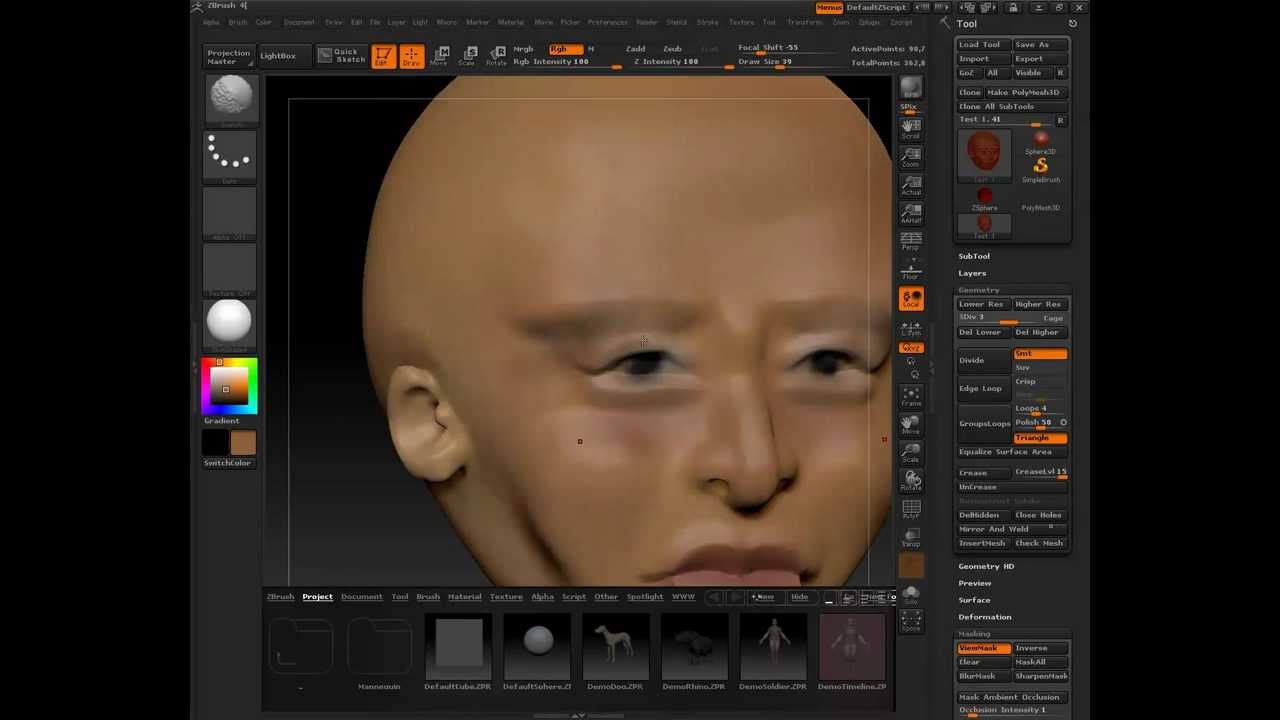Select the PolyMesh3D tool
Screen dimensions: 1280x720
(x=1041, y=207)
